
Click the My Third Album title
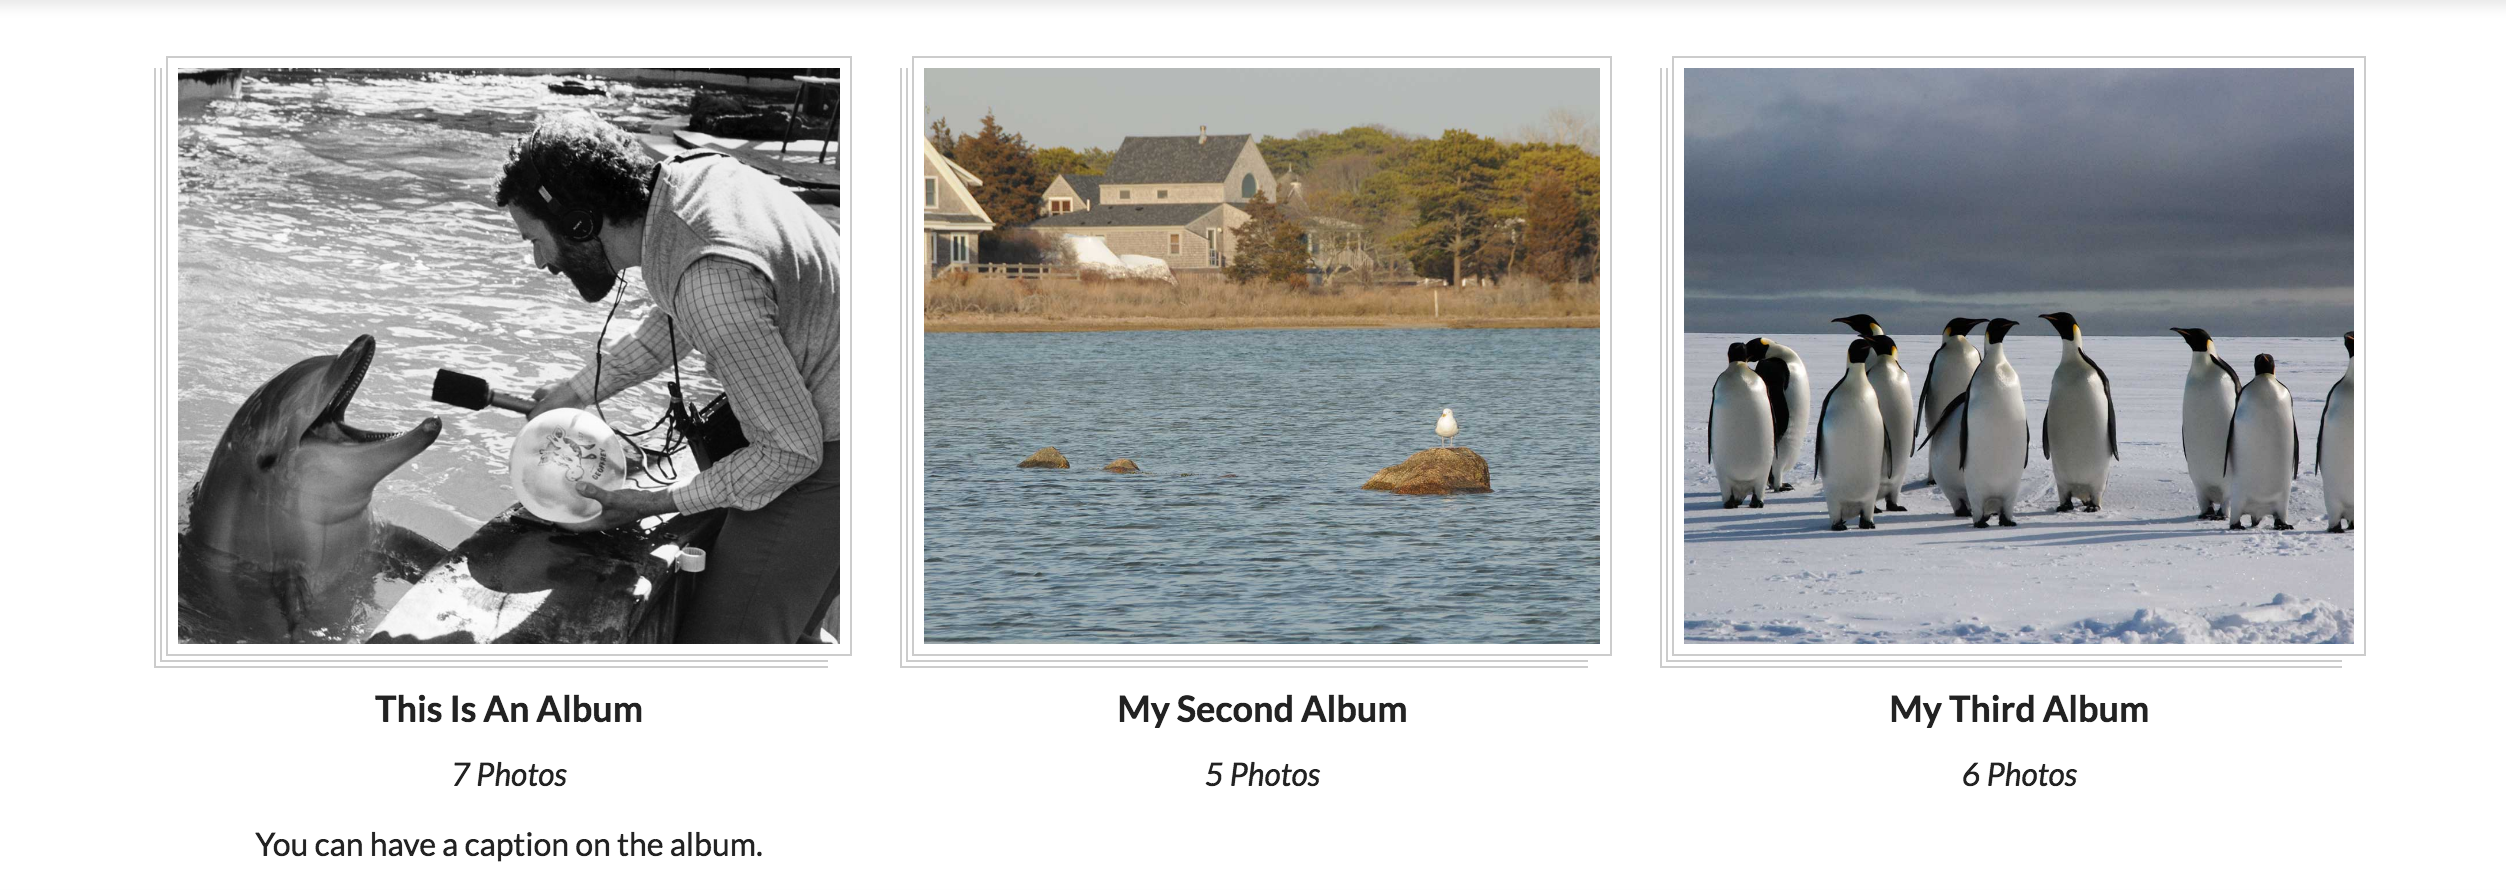[2018, 709]
